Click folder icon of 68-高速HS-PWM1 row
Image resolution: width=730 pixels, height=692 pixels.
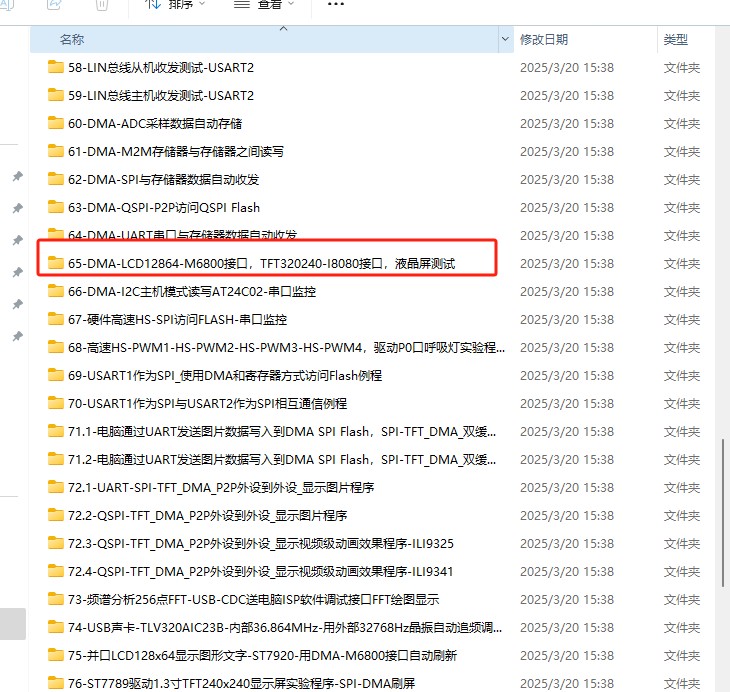55,347
